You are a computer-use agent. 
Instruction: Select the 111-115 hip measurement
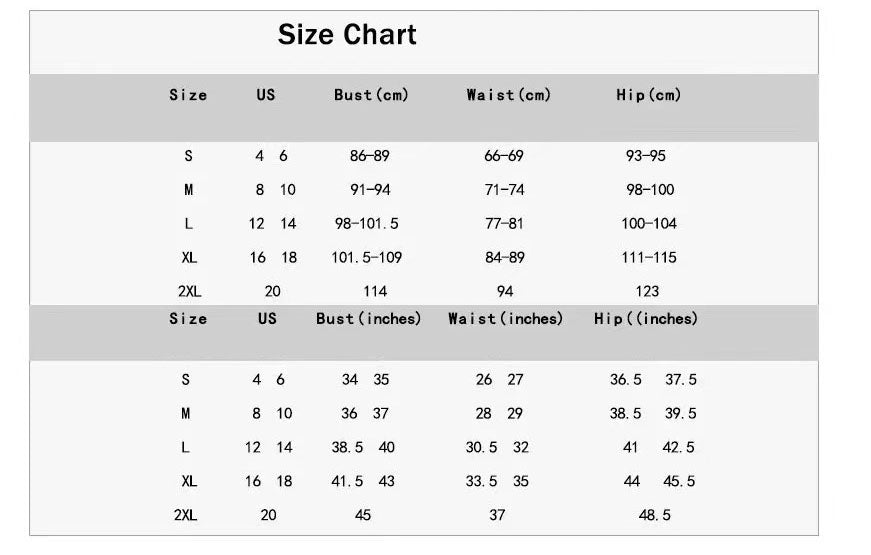click(649, 258)
